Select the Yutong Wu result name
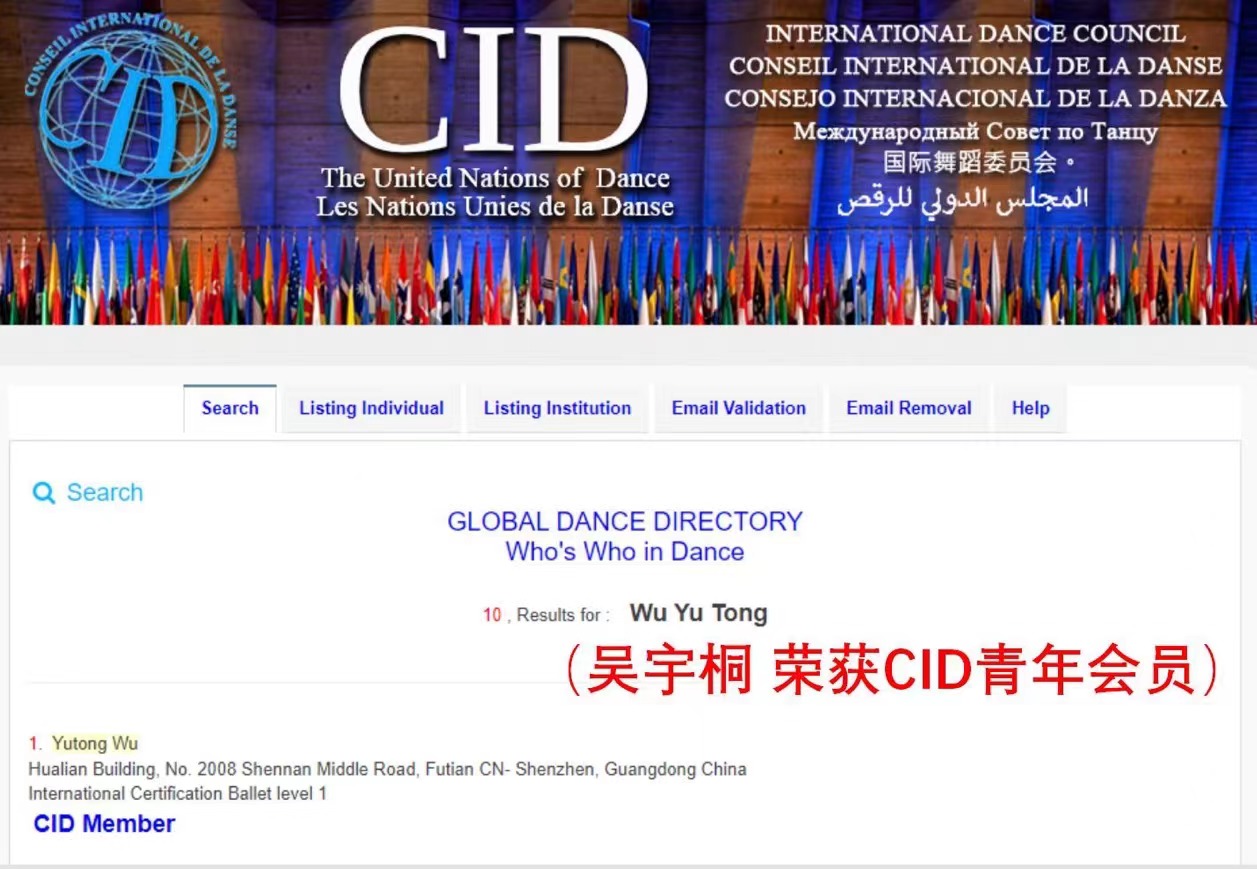1257x869 pixels. 95,743
